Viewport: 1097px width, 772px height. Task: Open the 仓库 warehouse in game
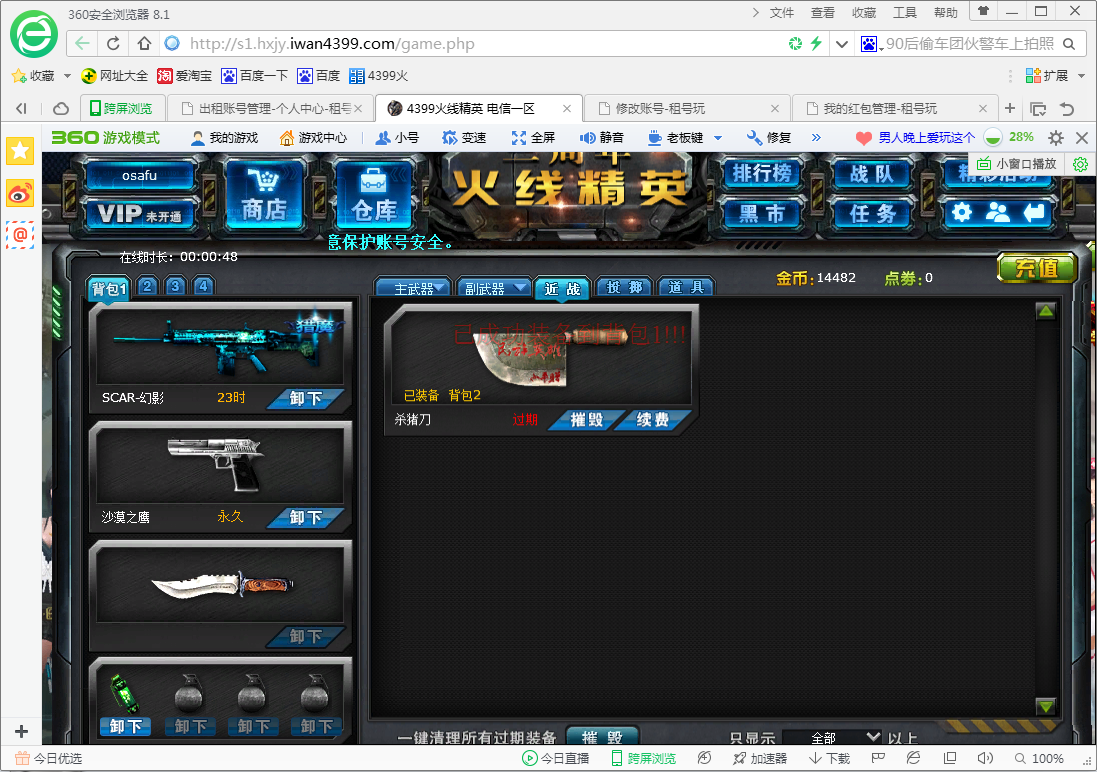pos(374,194)
